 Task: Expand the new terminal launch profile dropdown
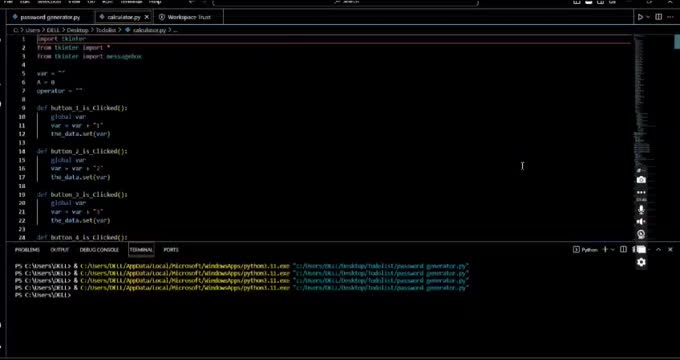pyautogui.click(x=613, y=249)
